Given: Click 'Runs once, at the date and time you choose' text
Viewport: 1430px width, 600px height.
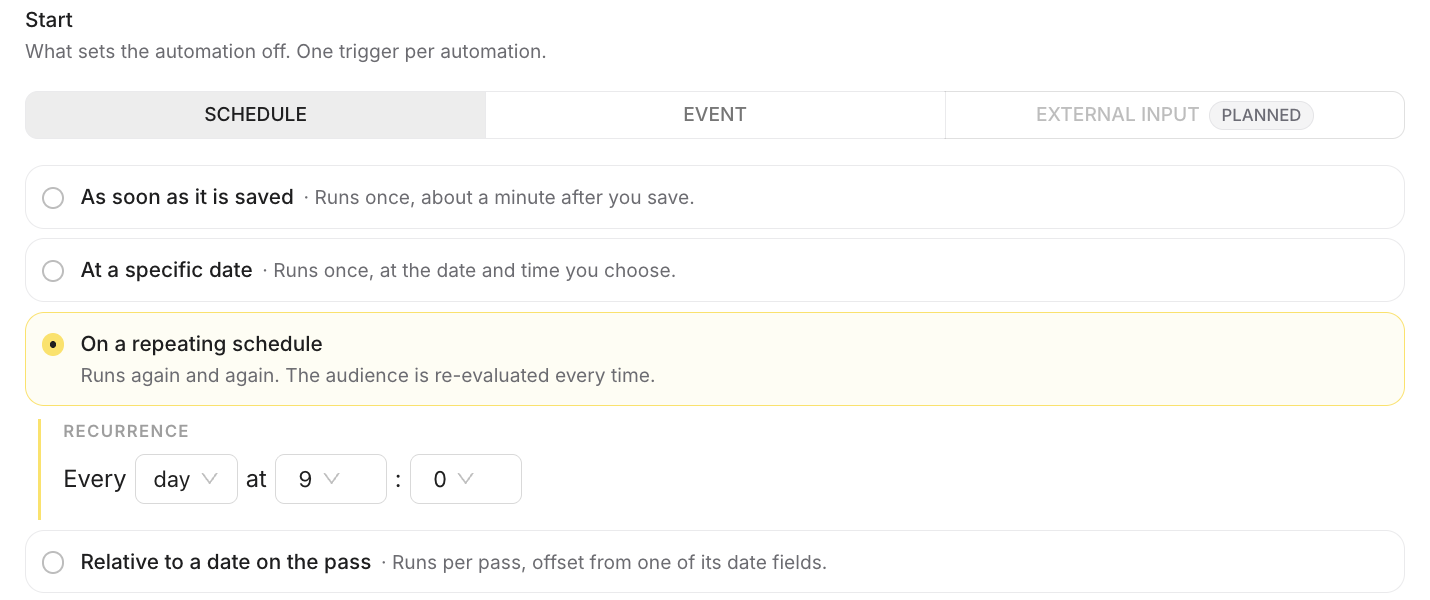Looking at the screenshot, I should coord(474,271).
